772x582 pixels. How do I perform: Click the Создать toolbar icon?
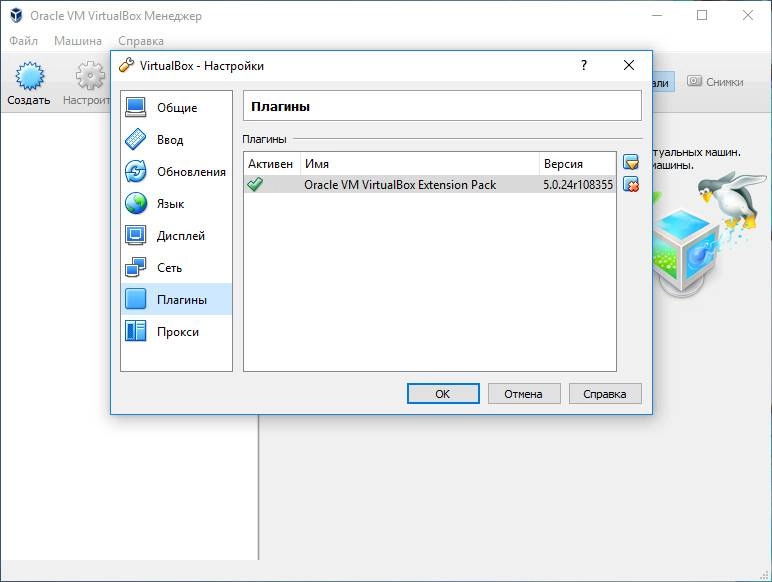29,83
